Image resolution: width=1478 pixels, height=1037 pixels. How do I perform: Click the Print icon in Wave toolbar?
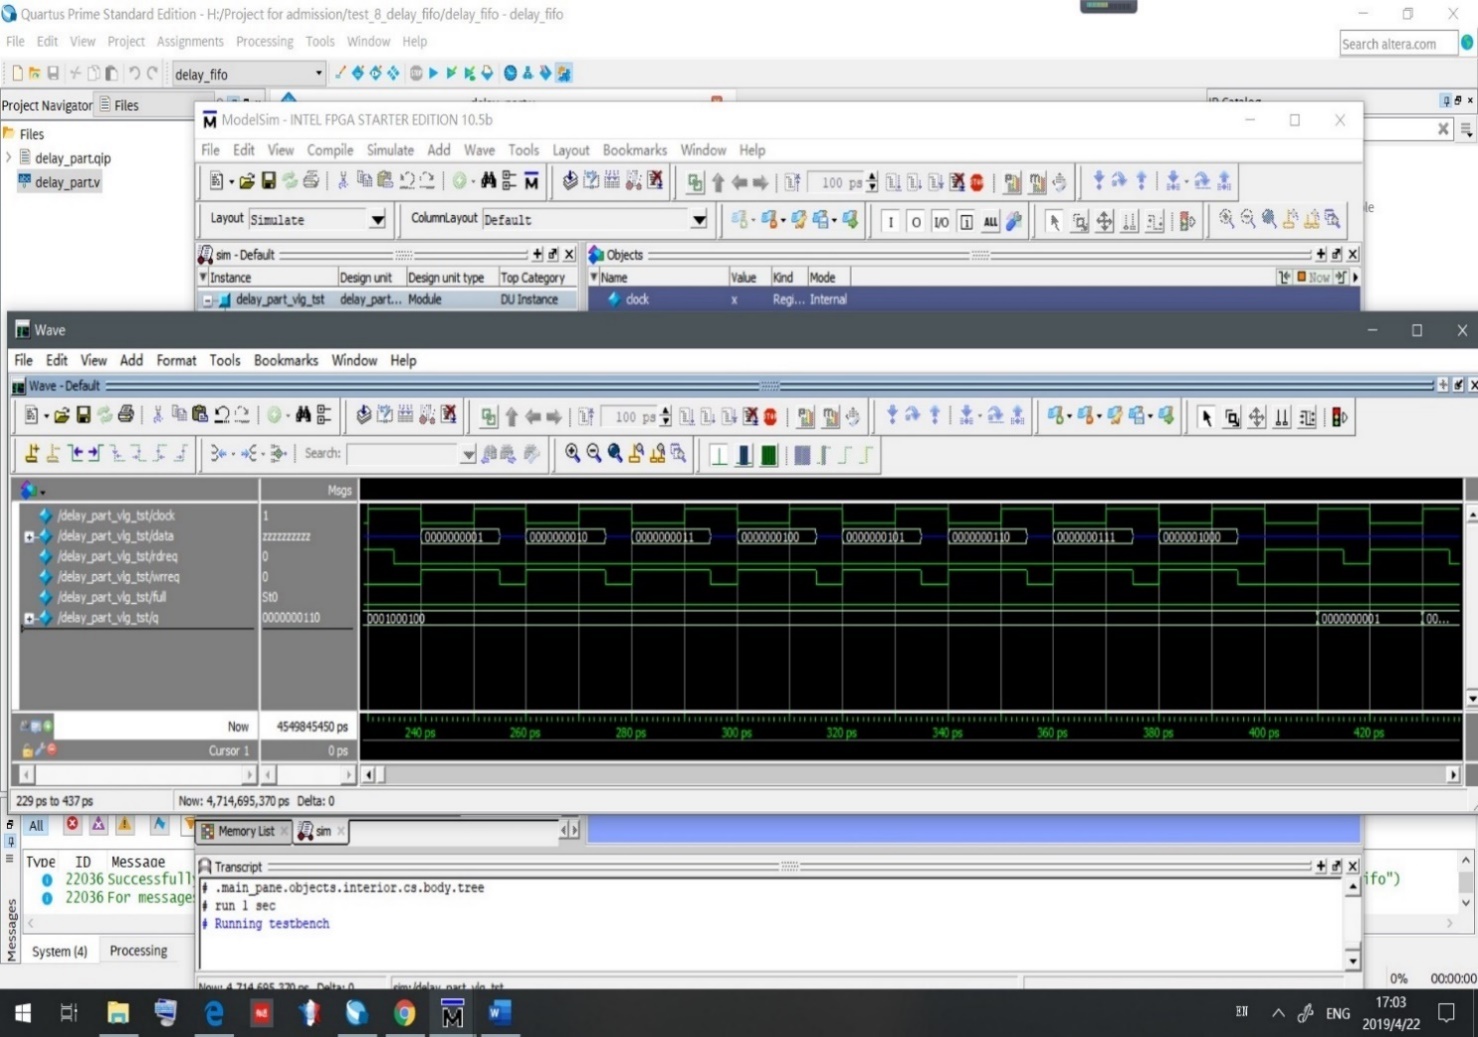click(126, 416)
